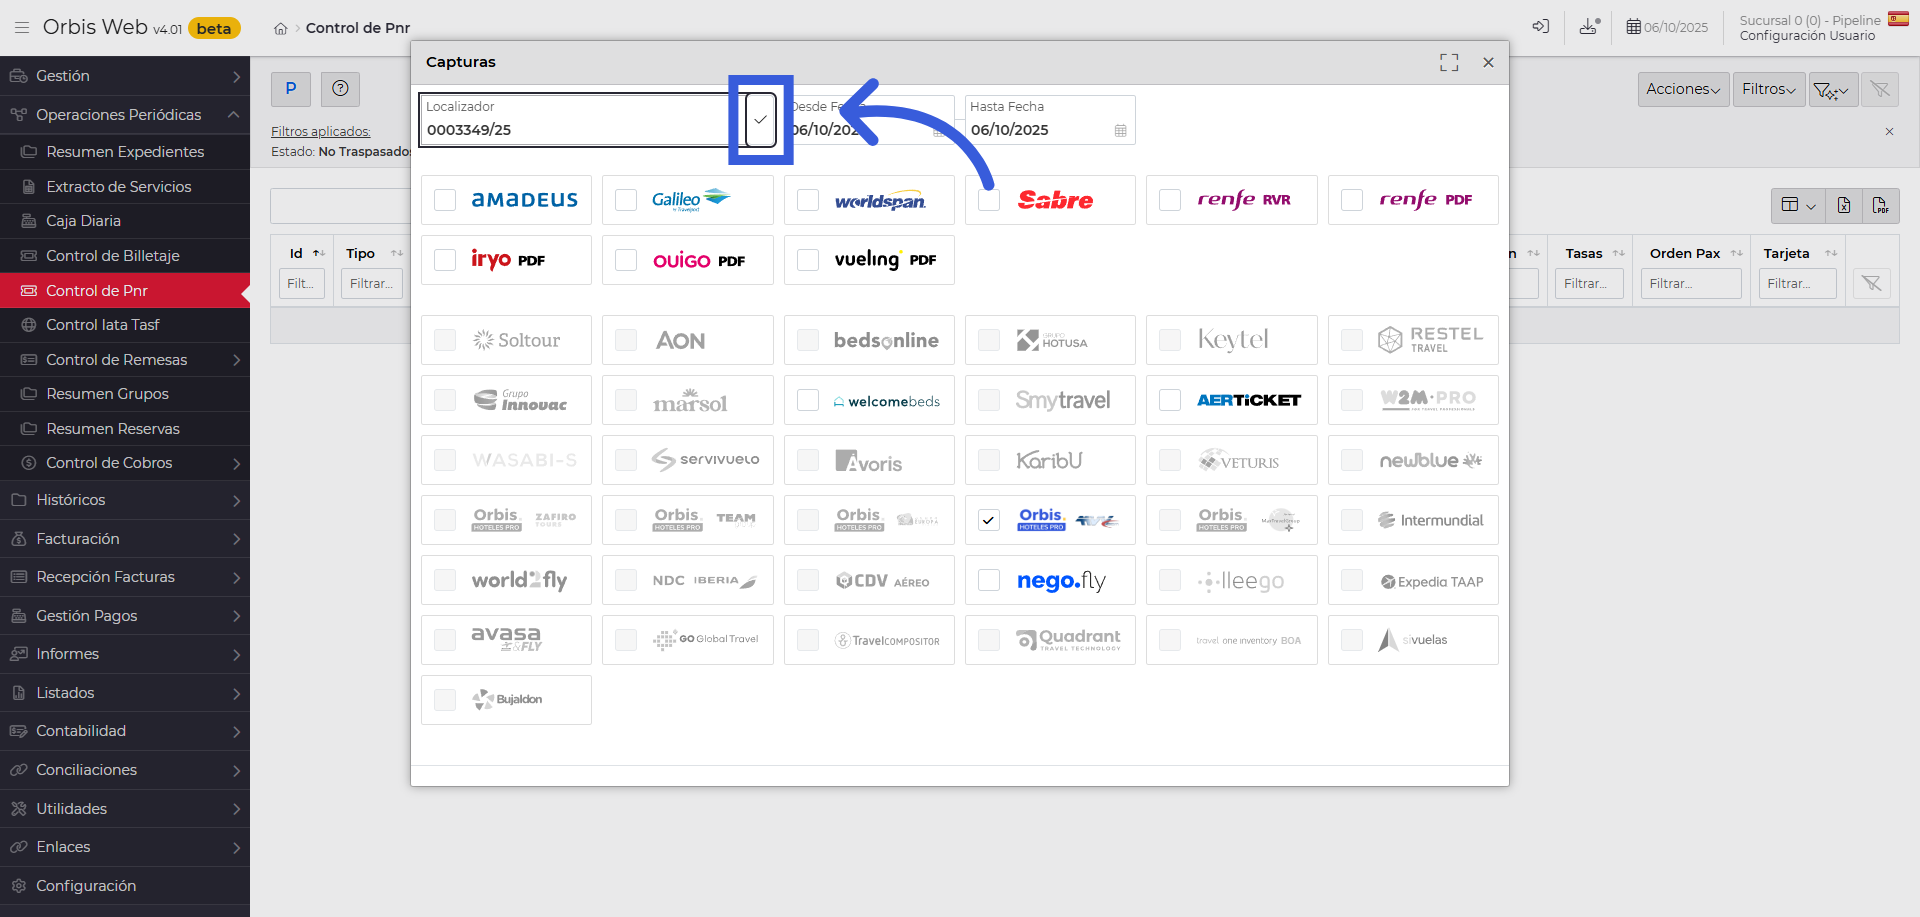1920x917 pixels.
Task: Click the blue P button
Action: click(x=291, y=89)
